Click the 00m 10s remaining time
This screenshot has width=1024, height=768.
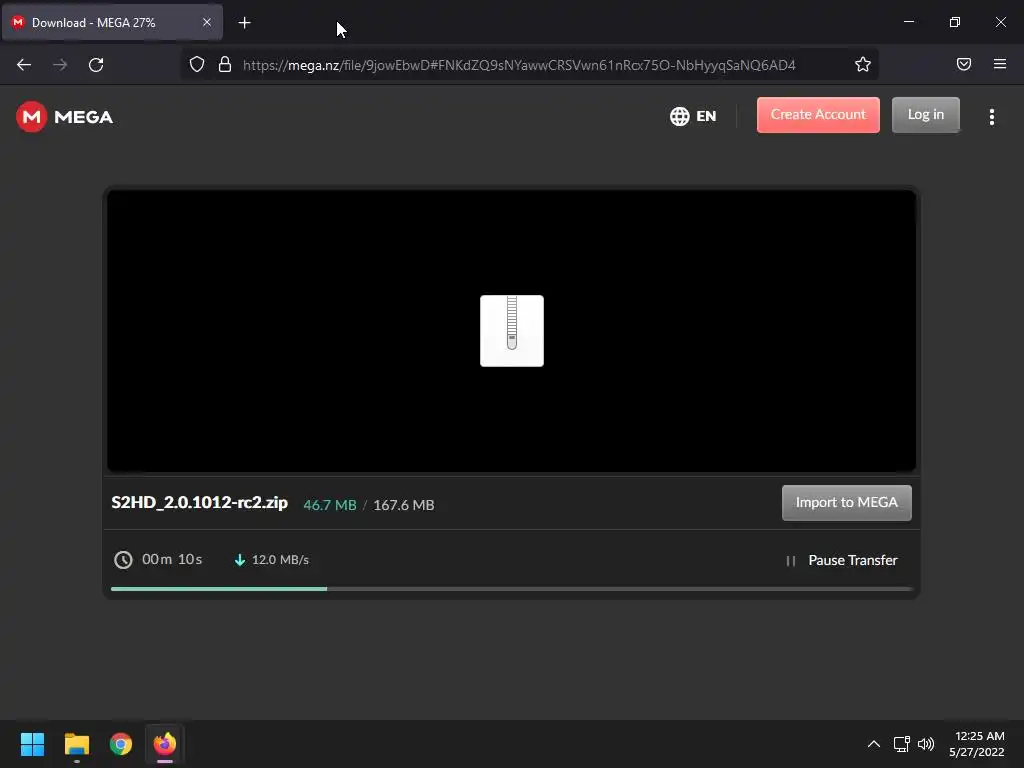[172, 560]
